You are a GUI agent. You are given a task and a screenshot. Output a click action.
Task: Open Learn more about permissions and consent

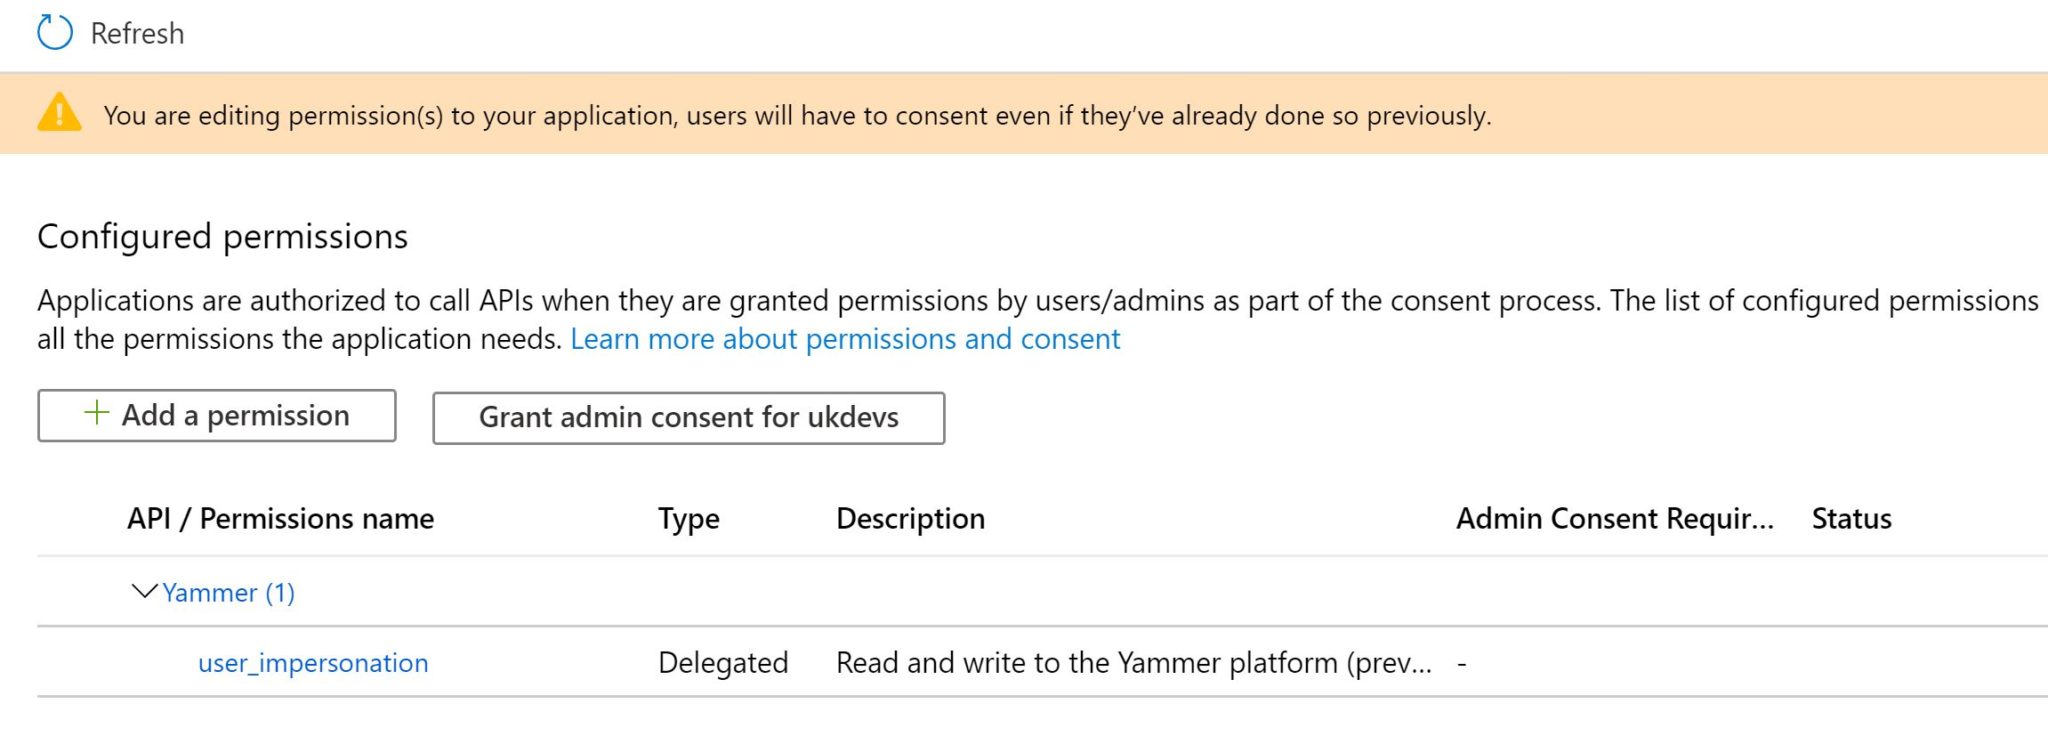coord(844,338)
